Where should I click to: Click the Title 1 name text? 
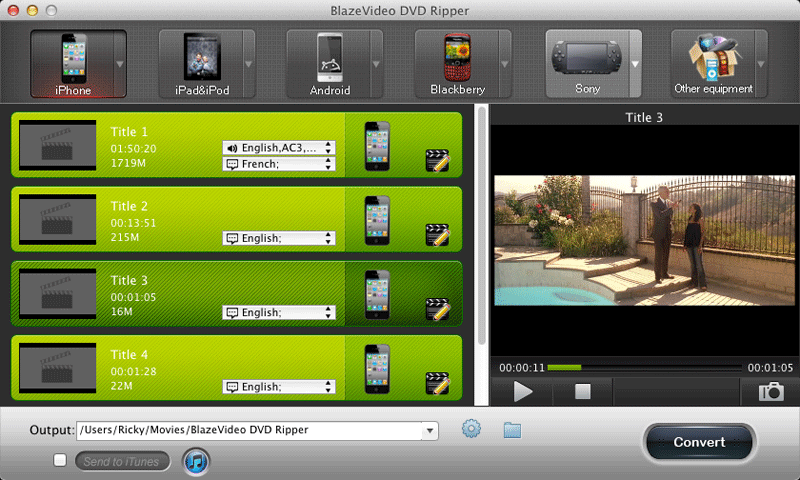129,132
